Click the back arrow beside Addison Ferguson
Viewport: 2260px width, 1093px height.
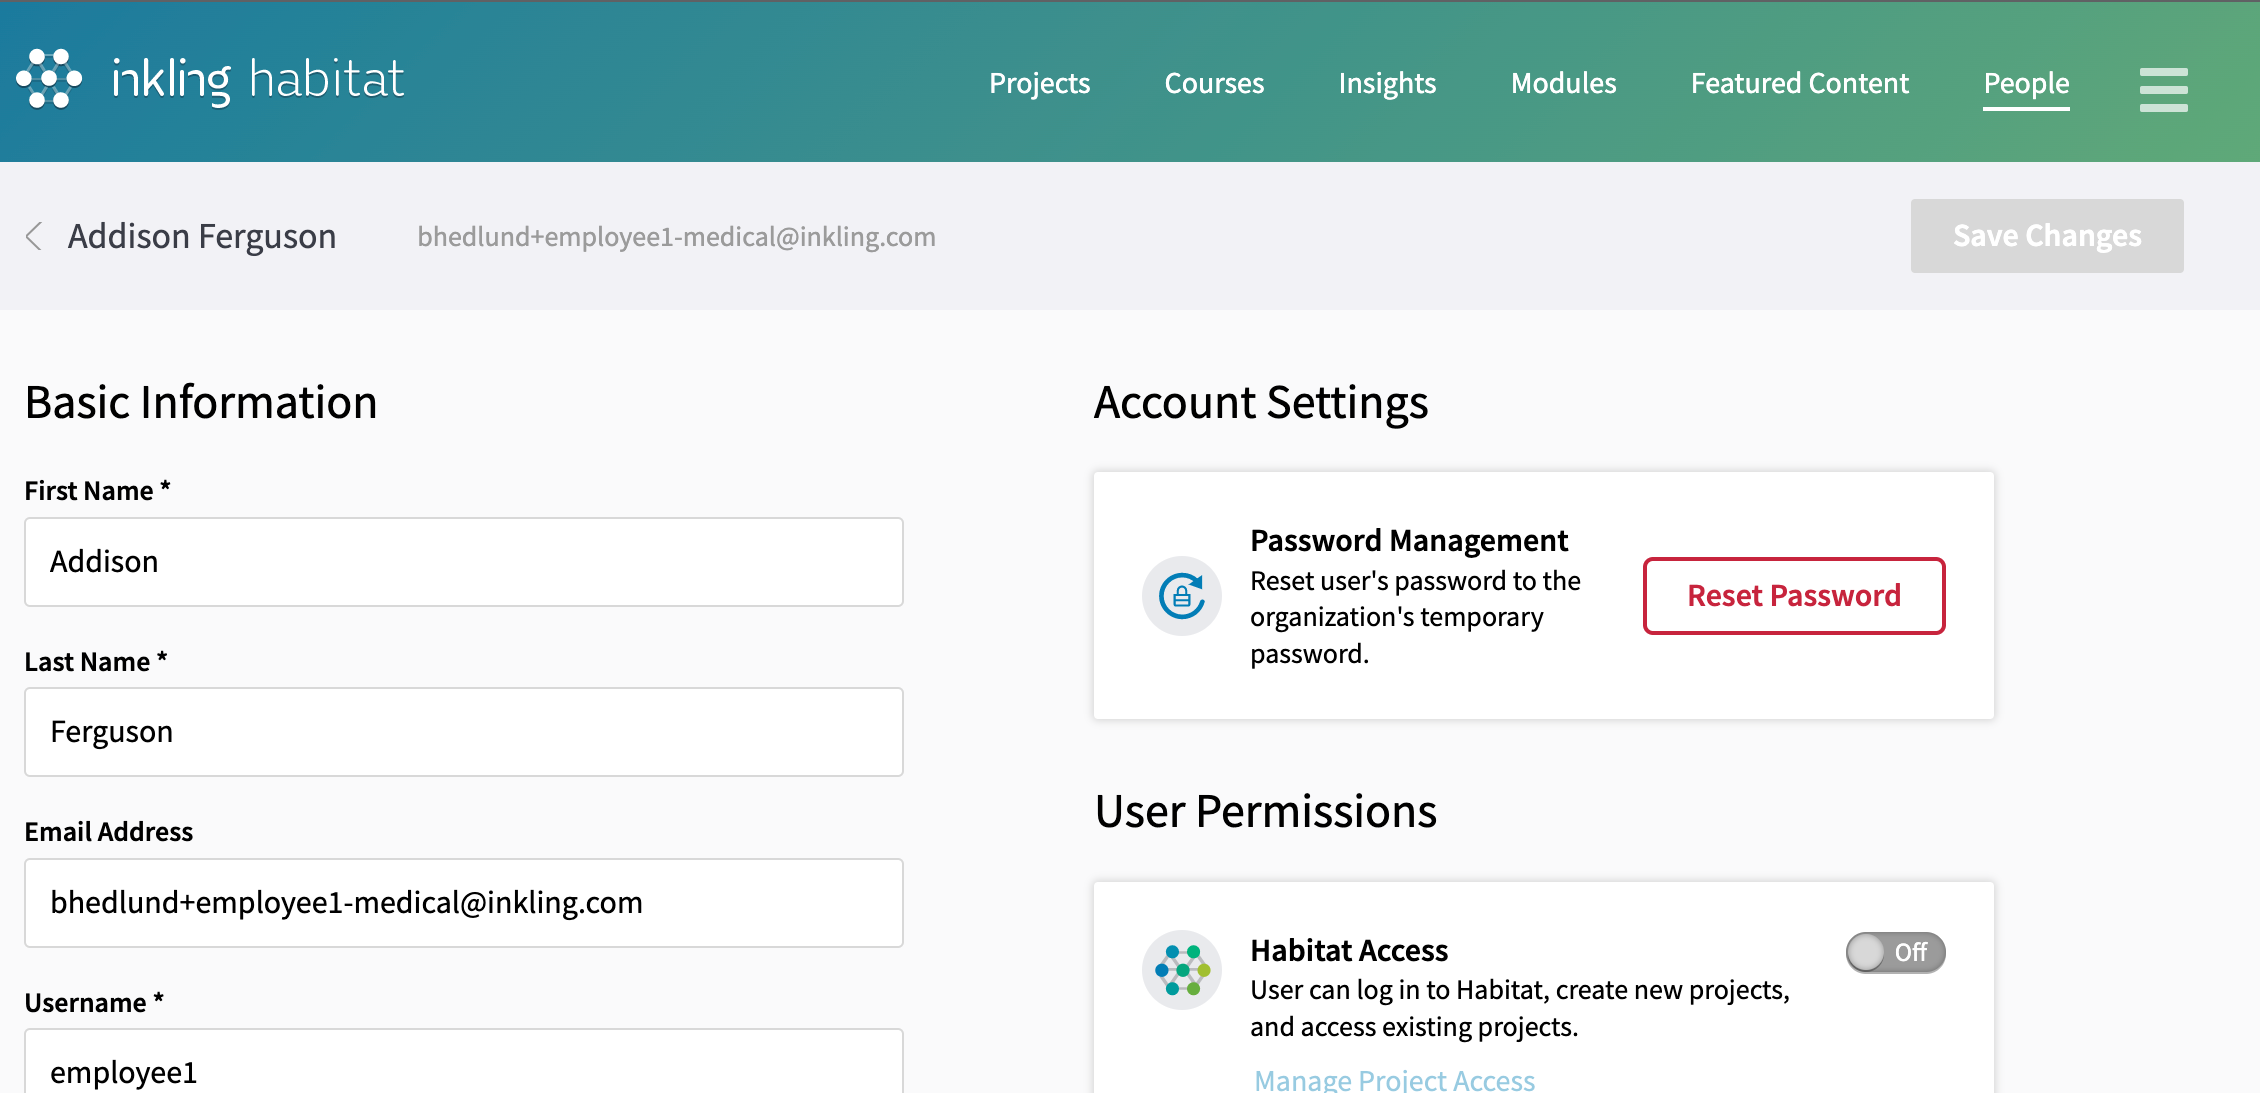tap(34, 237)
